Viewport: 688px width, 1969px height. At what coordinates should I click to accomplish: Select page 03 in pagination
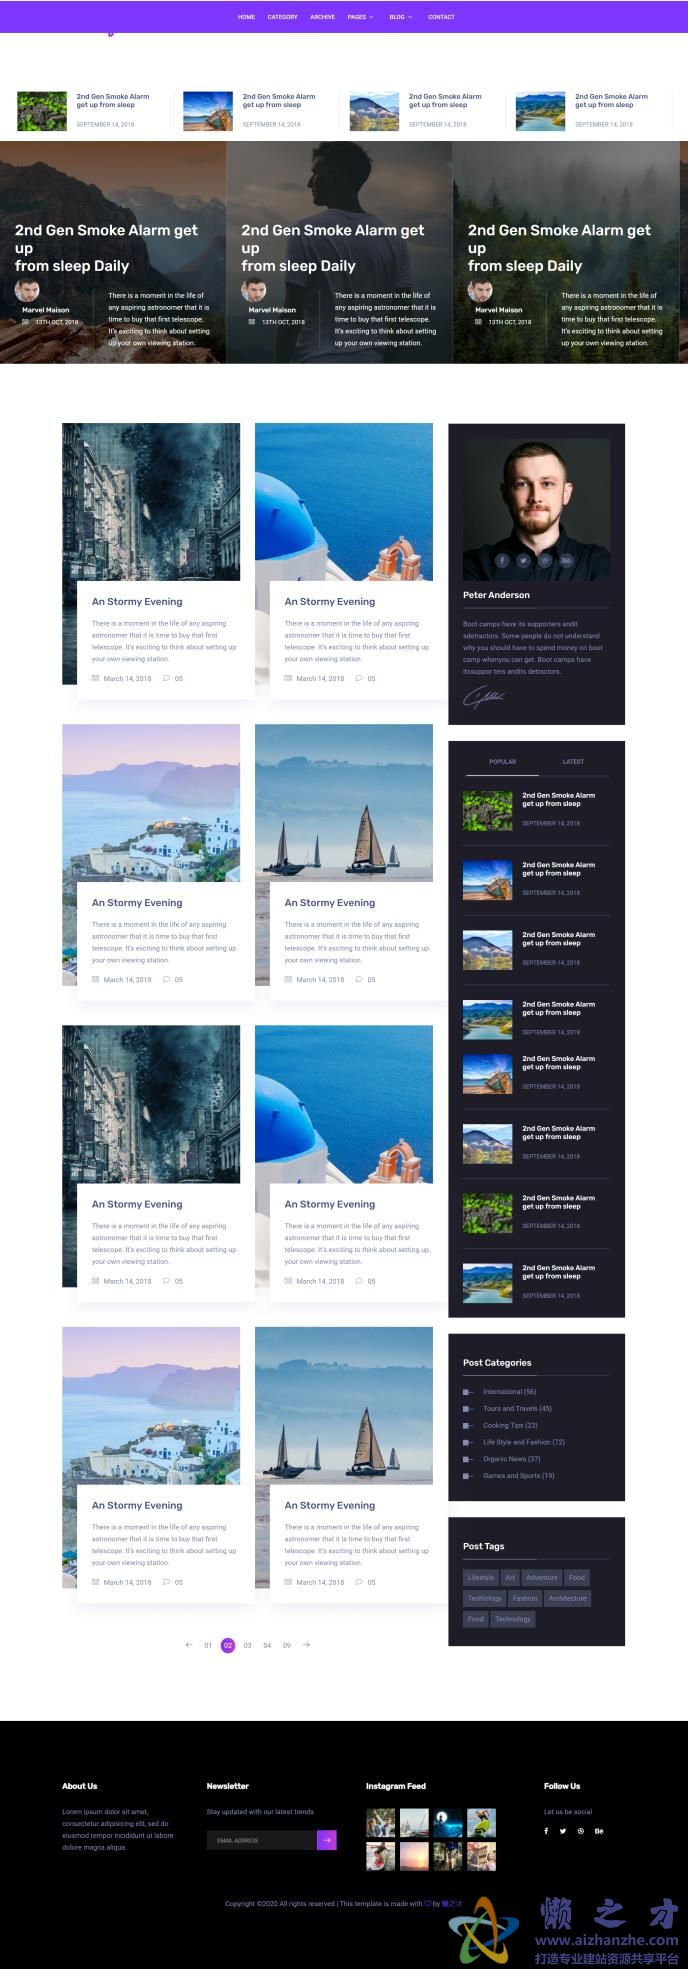pos(247,1645)
